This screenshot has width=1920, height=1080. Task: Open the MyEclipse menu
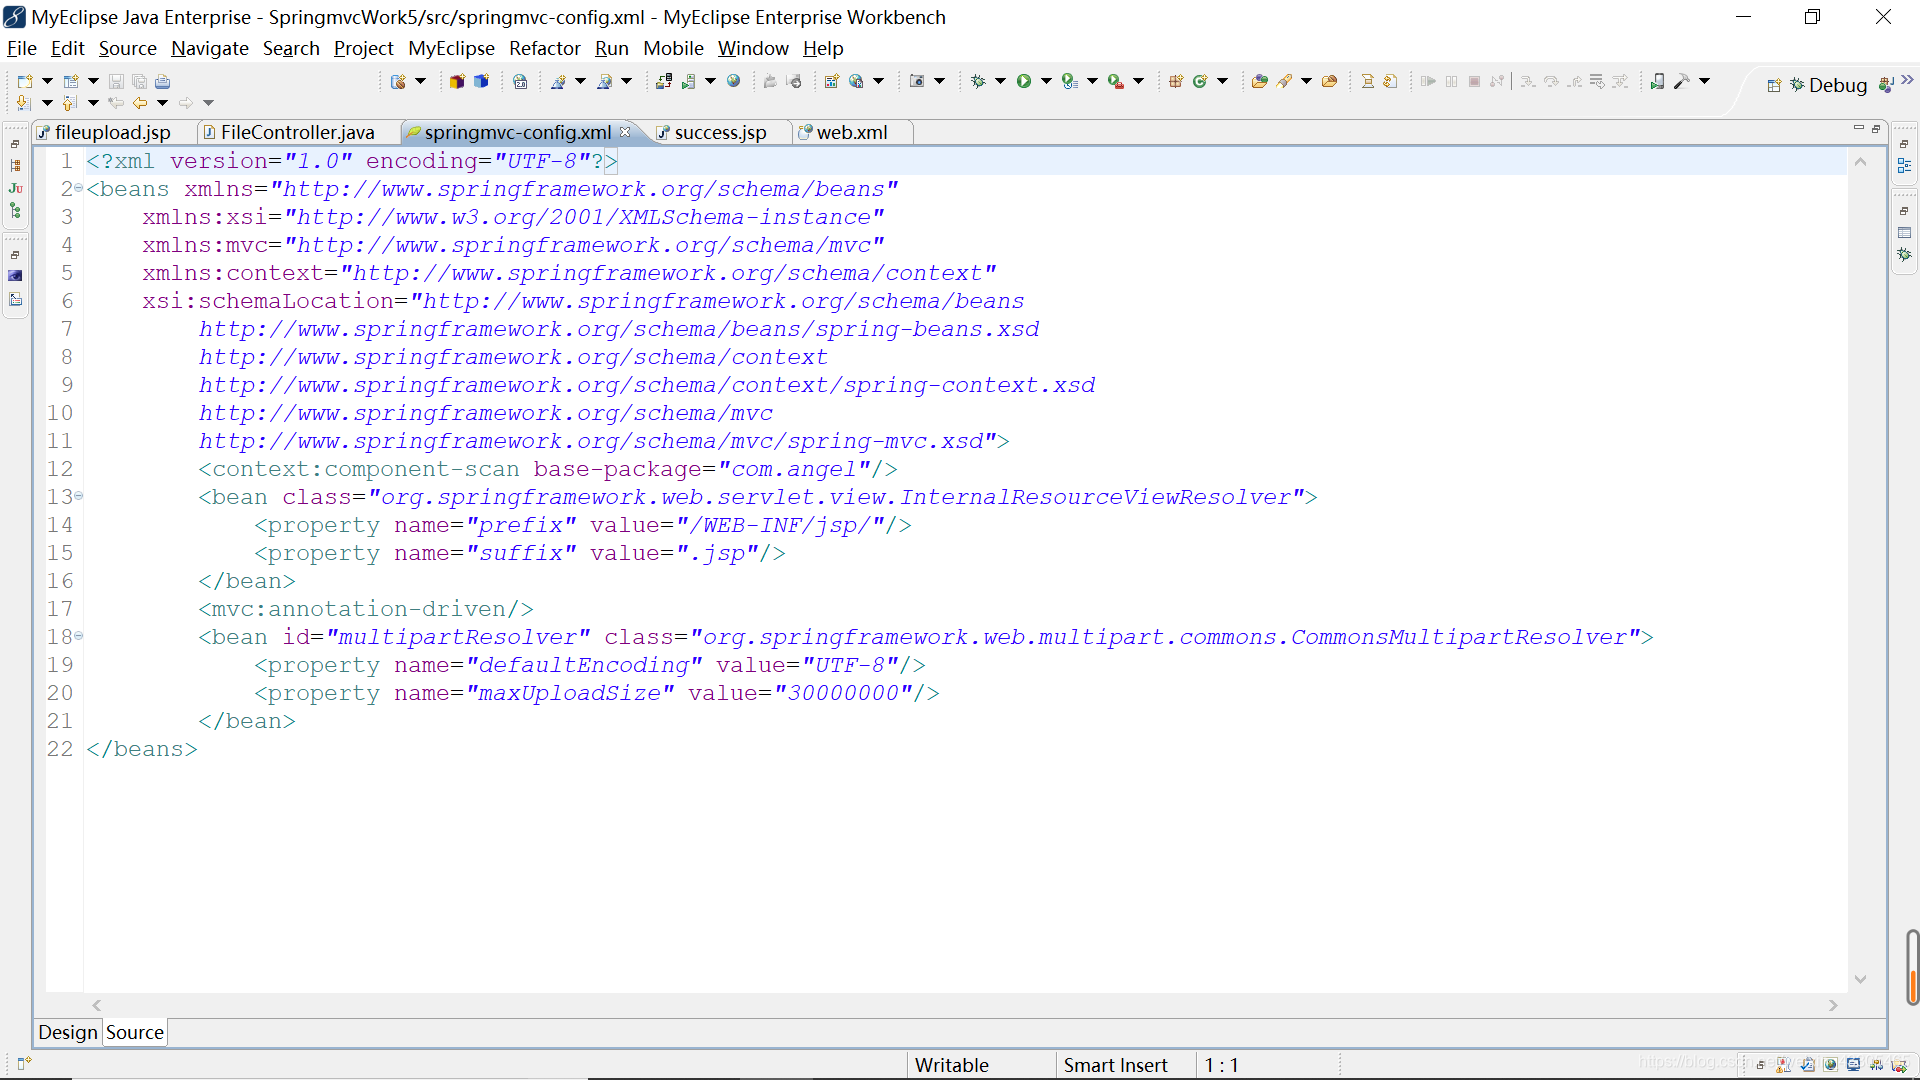pos(451,48)
